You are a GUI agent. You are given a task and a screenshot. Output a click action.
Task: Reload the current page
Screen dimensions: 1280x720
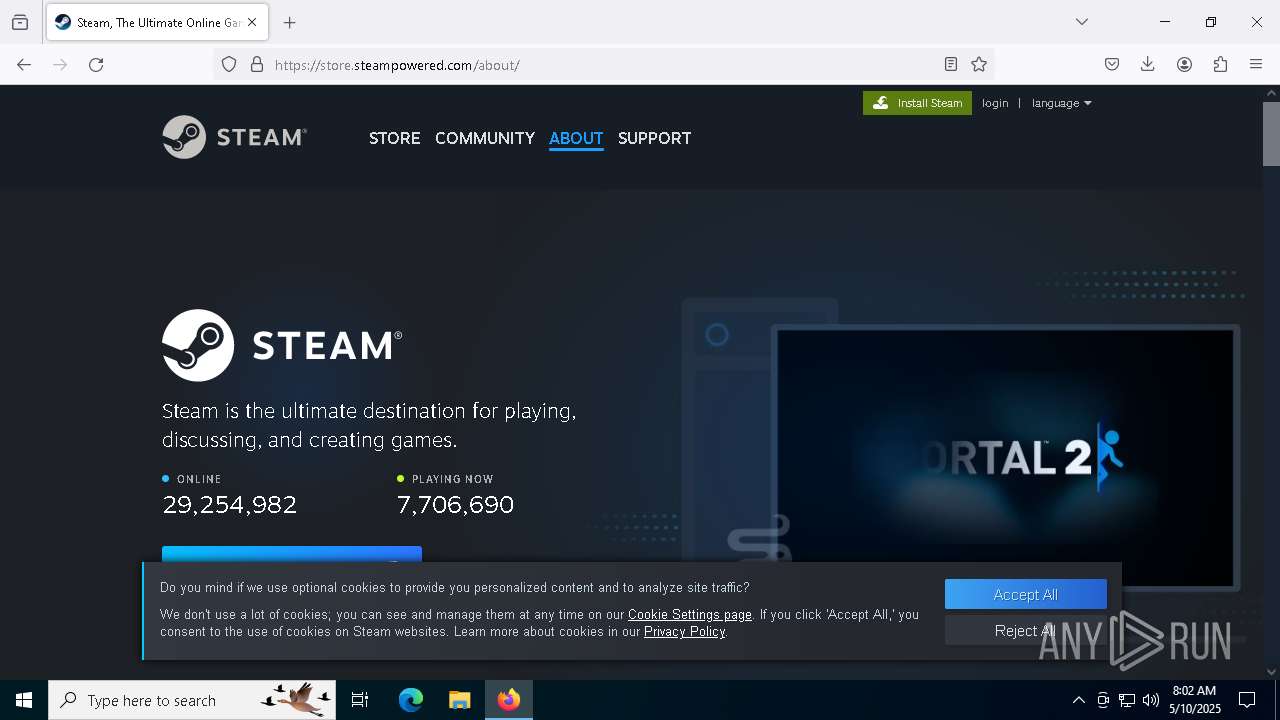click(96, 65)
